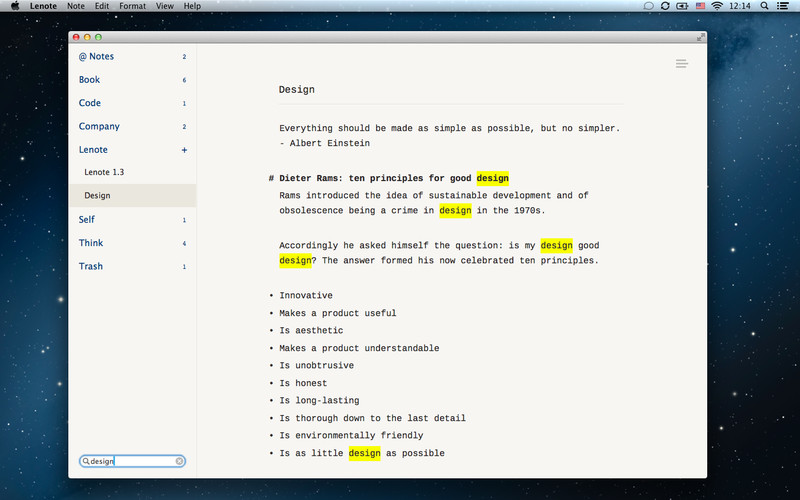Click the 12:14 clock in menu bar
800x500 pixels.
[740, 6]
